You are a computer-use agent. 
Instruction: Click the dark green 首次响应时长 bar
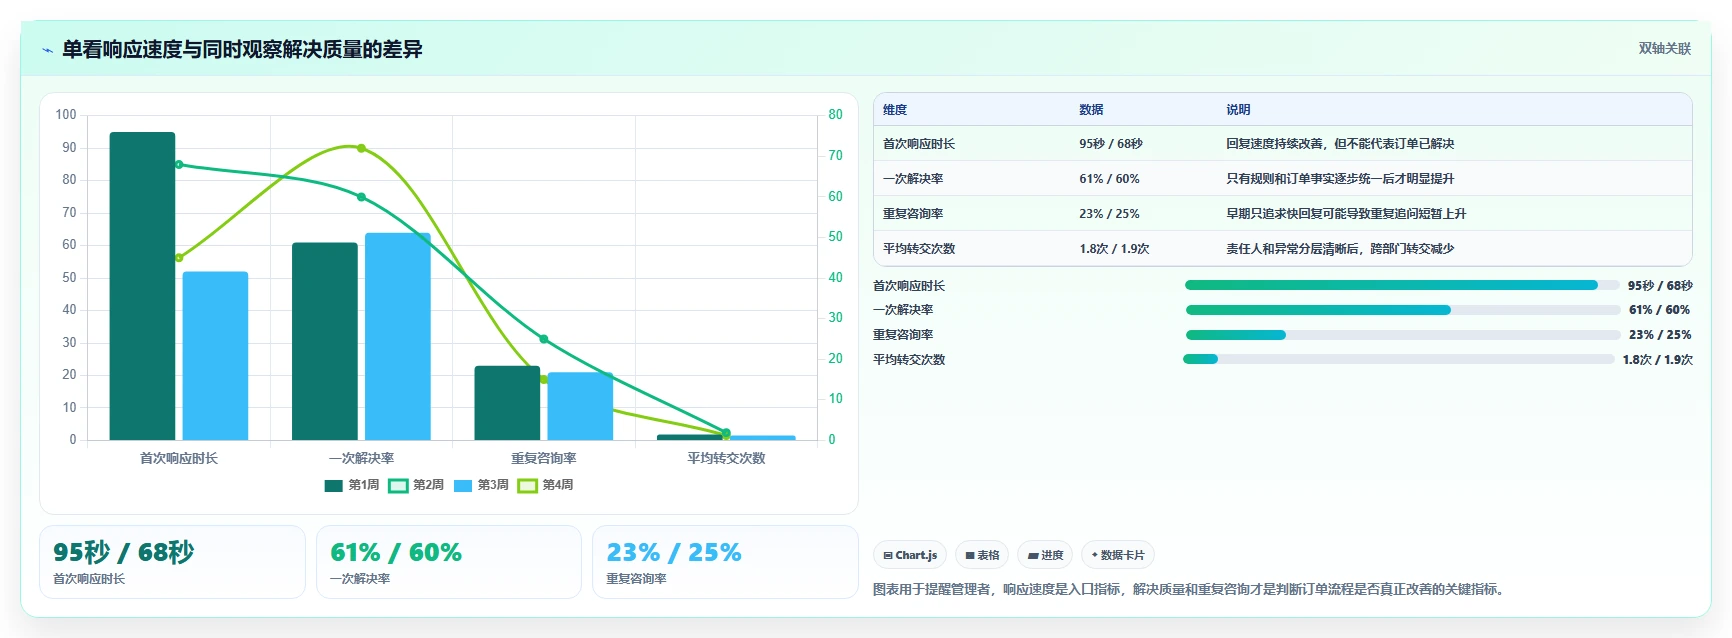[x=142, y=286]
